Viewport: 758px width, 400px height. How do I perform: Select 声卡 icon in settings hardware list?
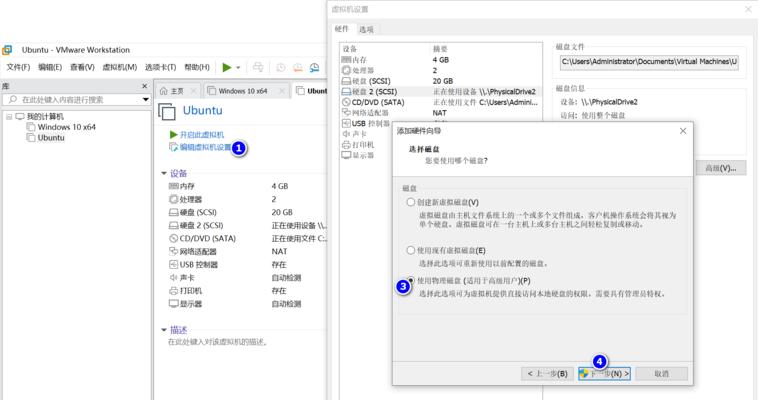pyautogui.click(x=346, y=134)
